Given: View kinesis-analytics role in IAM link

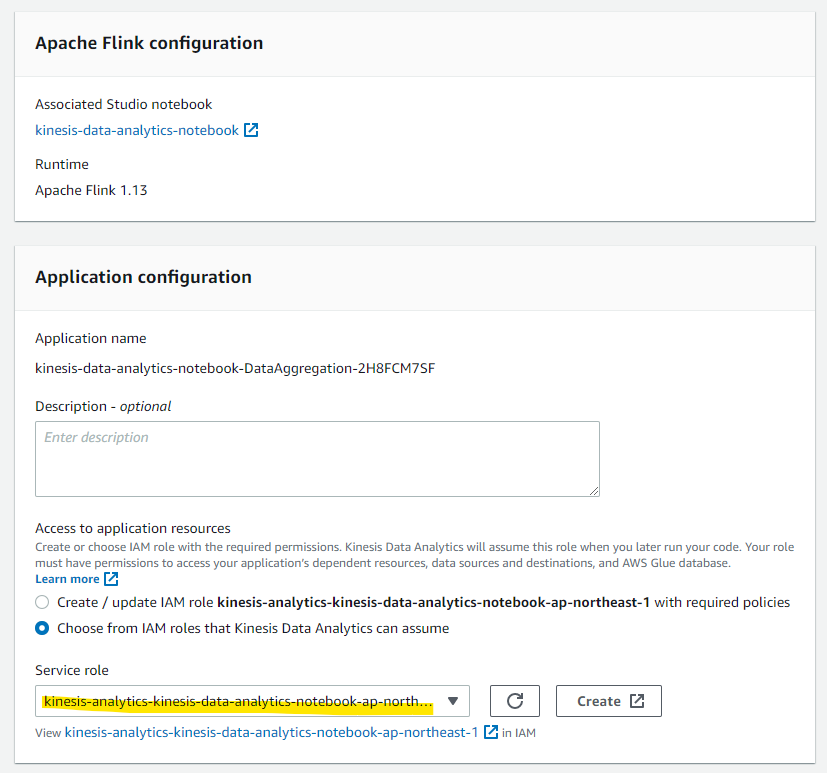Looking at the screenshot, I should pos(271,732).
